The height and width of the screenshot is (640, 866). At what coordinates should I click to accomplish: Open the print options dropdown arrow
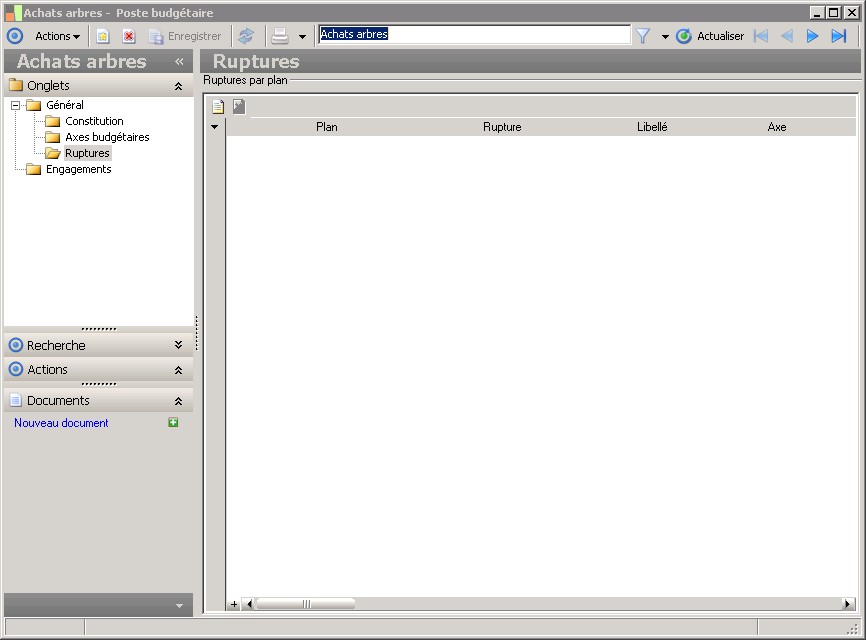(302, 37)
